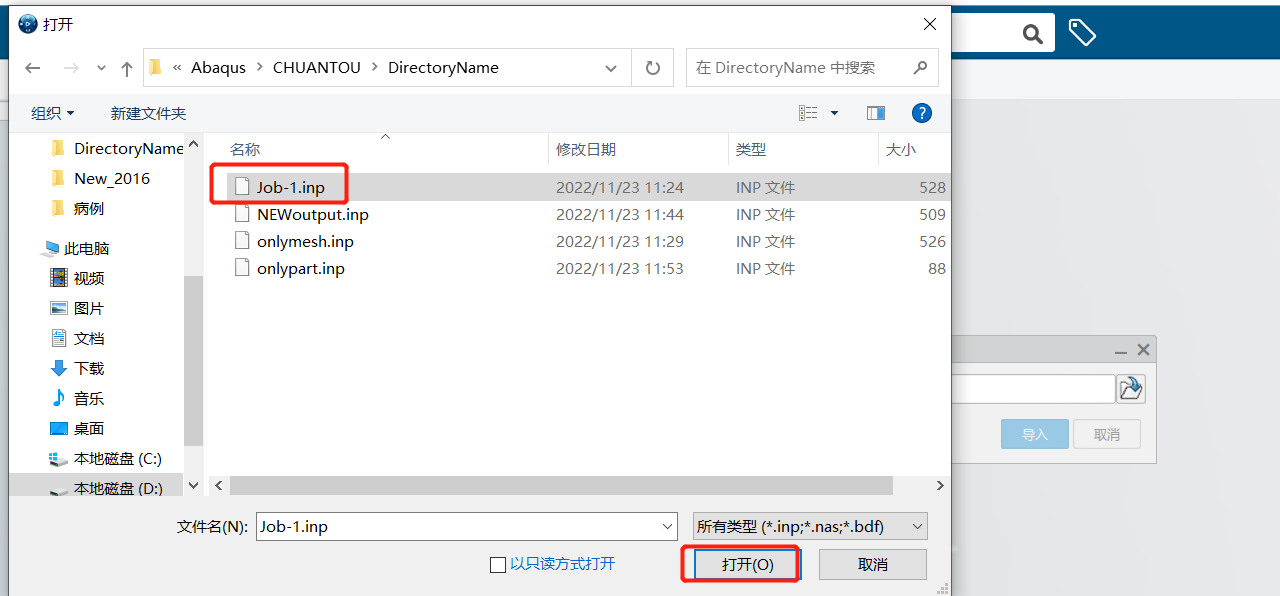Click Abaqus in the breadcrumb path
1280x596 pixels.
click(x=217, y=67)
